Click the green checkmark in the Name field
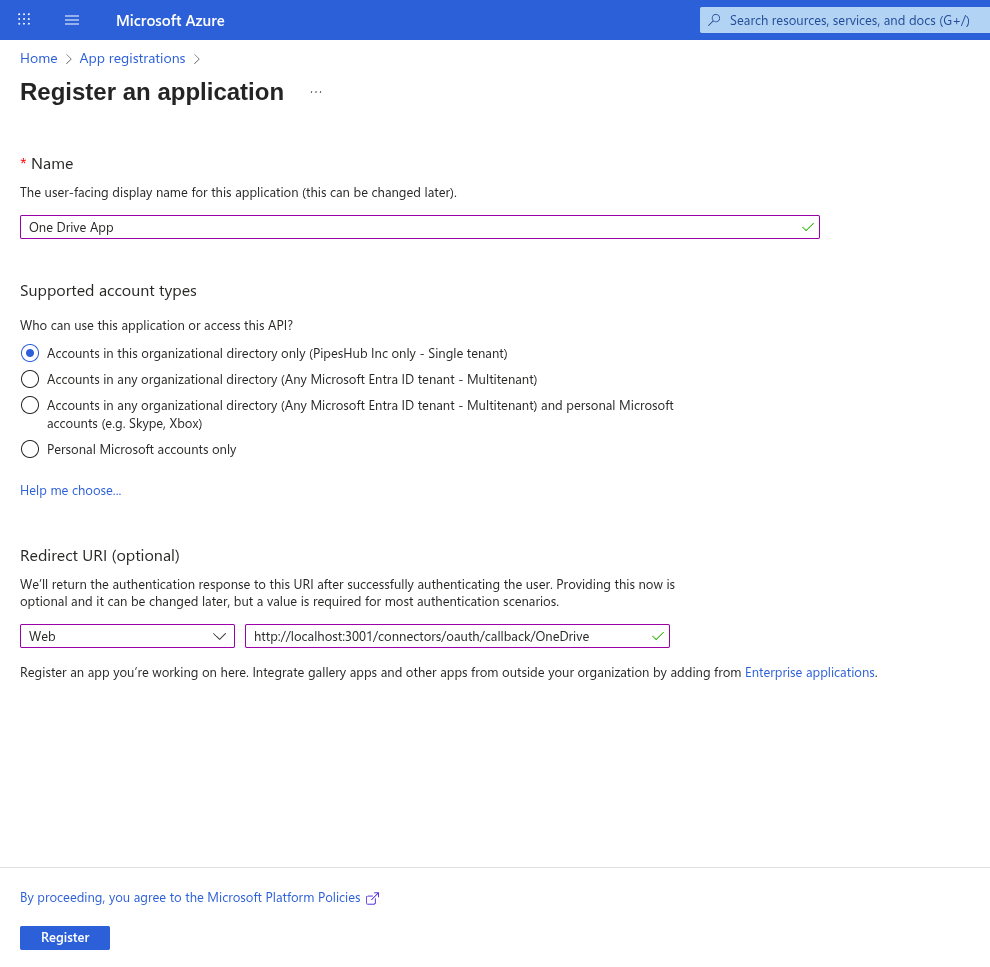This screenshot has width=990, height=967. coord(806,227)
